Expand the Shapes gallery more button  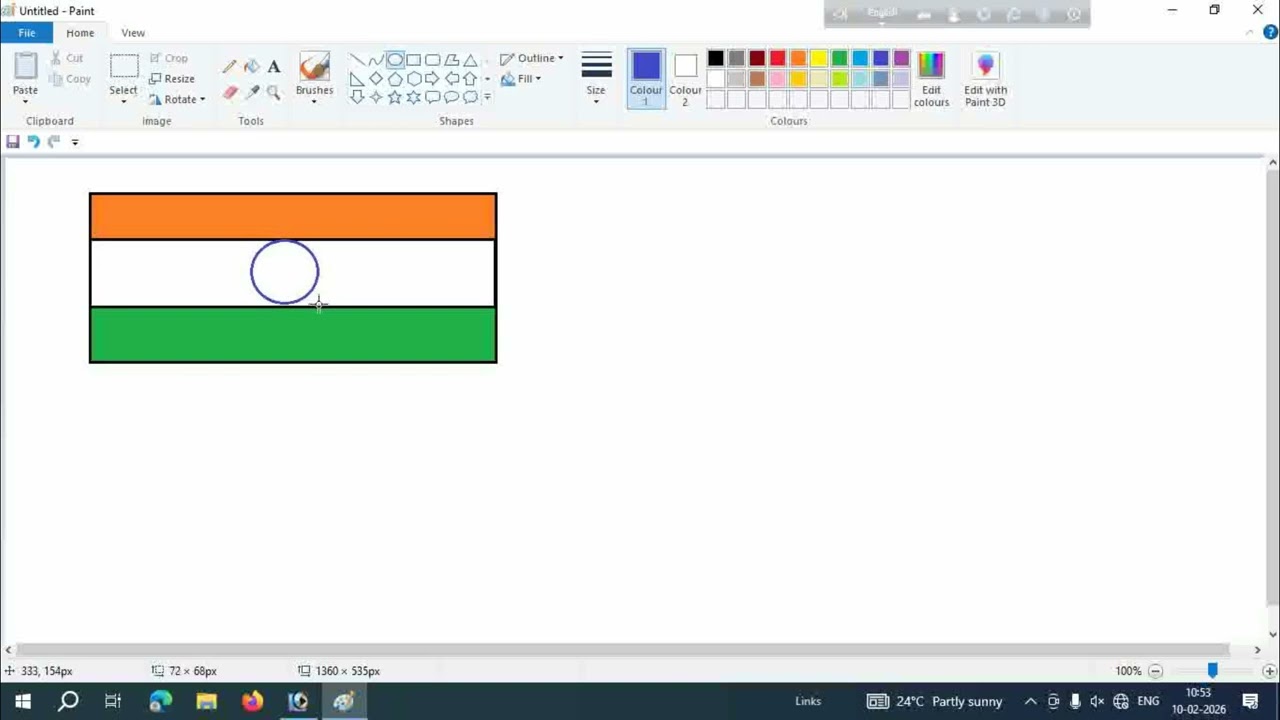tap(487, 97)
